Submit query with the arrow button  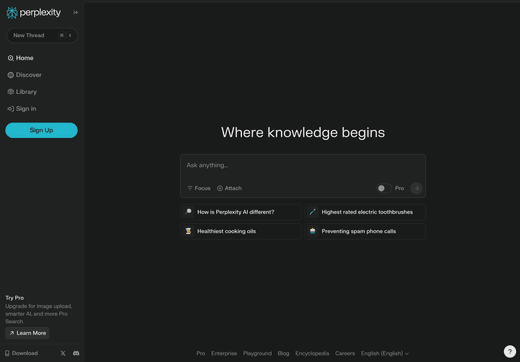tap(416, 188)
